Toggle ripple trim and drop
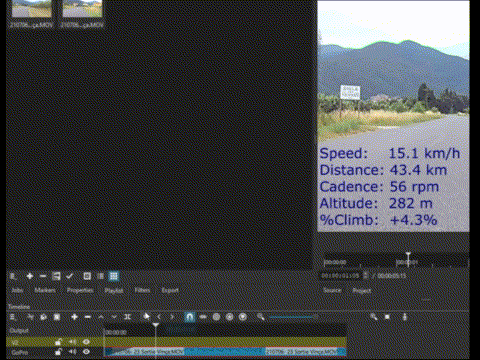480x360 pixels. 216,317
